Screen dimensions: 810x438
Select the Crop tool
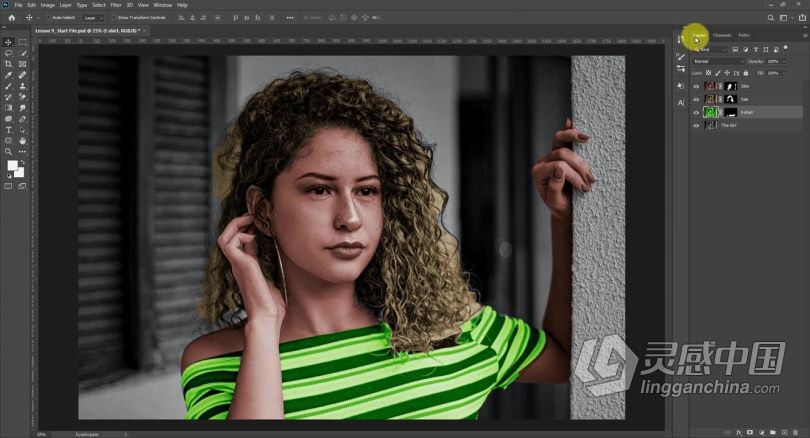pos(8,64)
